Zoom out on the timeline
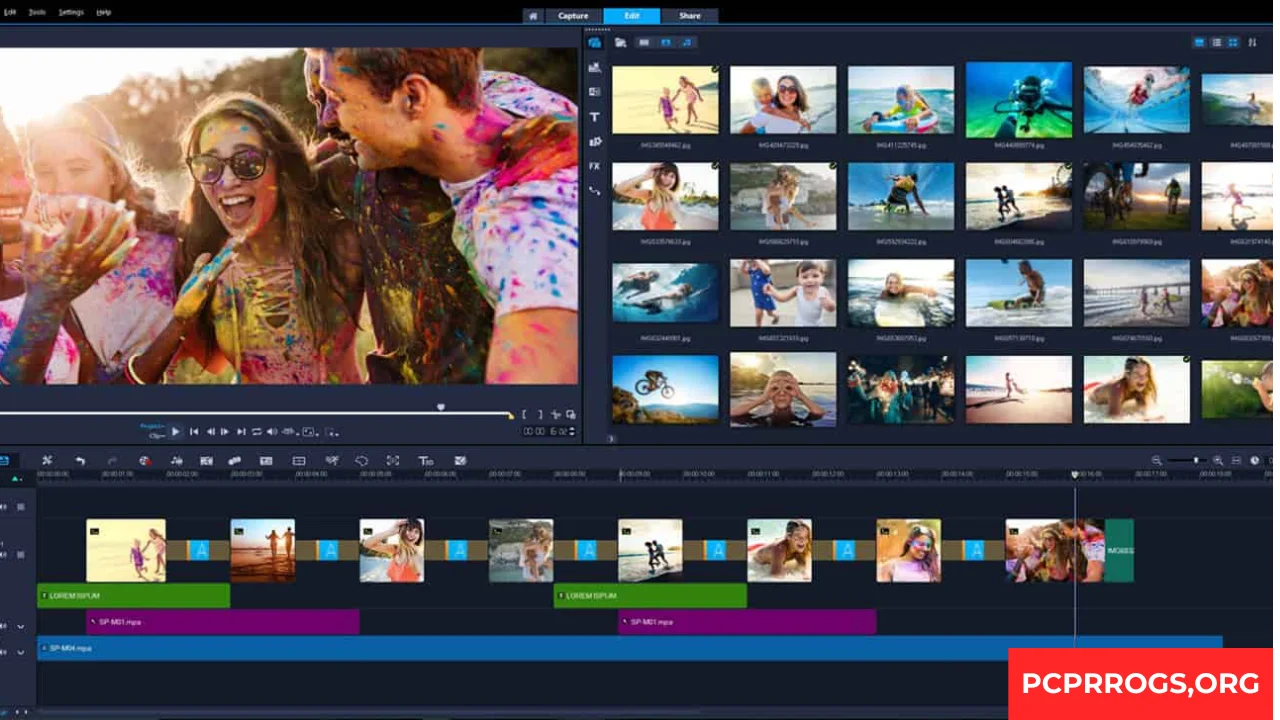The width and height of the screenshot is (1280, 720). tap(1157, 460)
